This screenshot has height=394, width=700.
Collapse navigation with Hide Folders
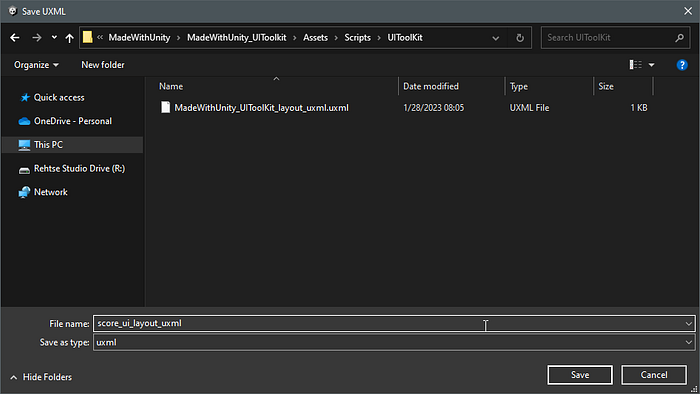coord(41,377)
